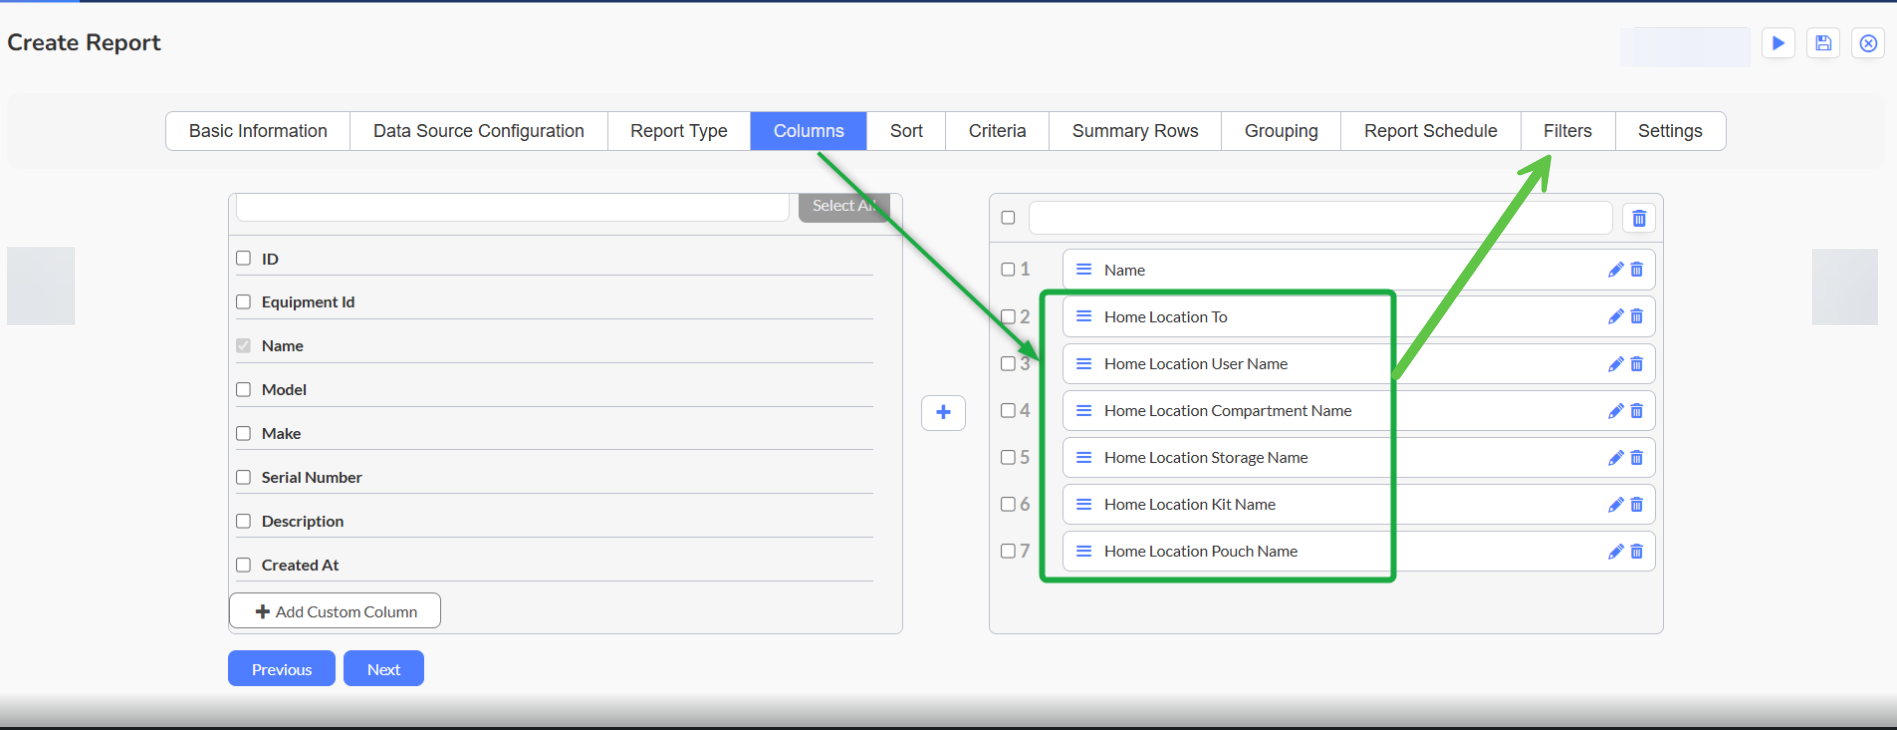Delete the Home Location To column
Screen dimensions: 1897x730
[x=1637, y=317]
